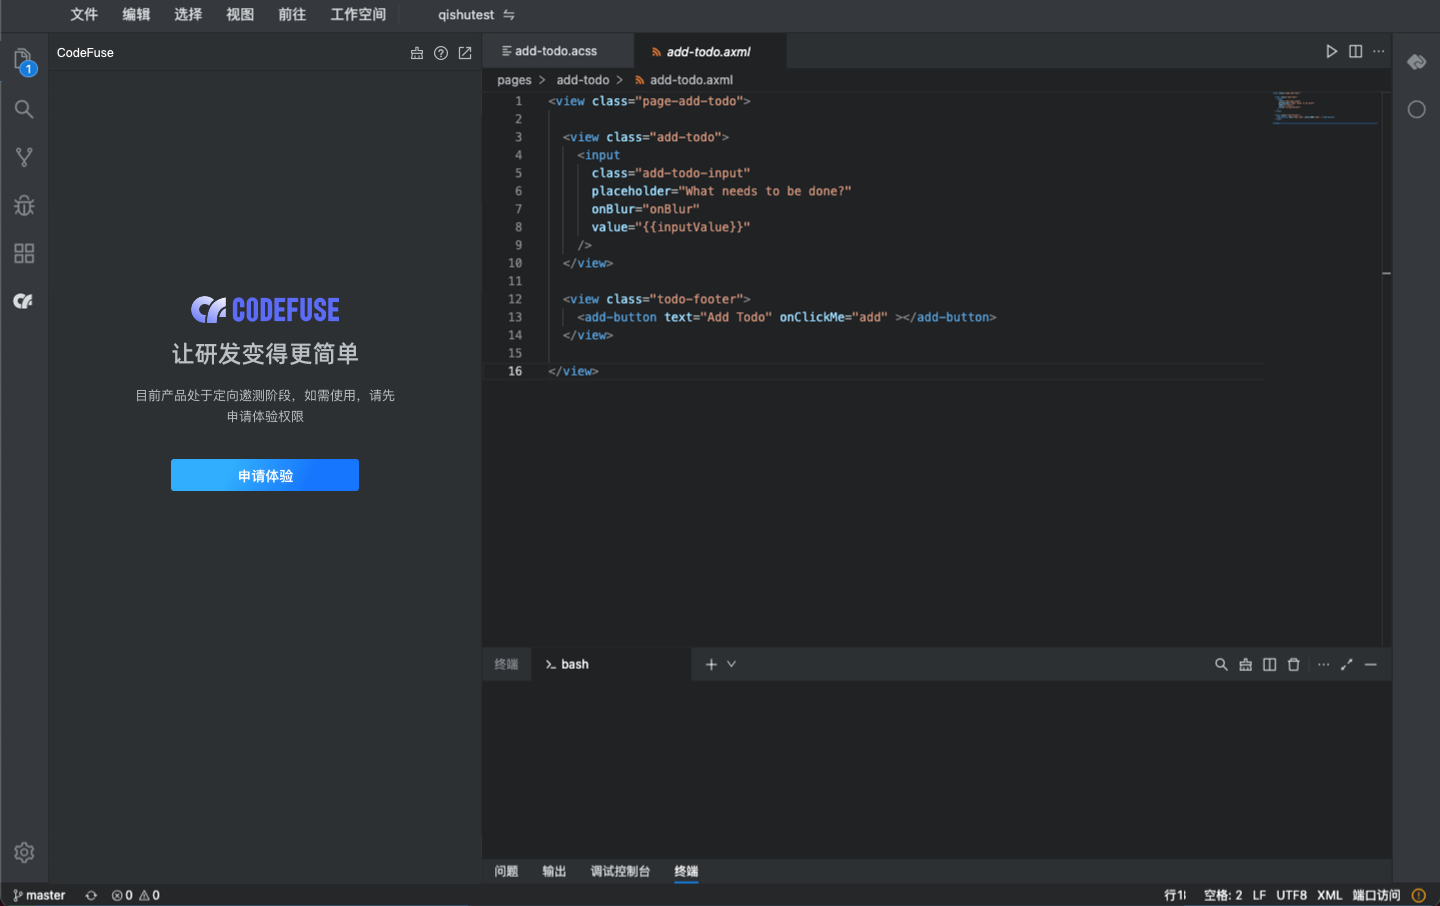Click the top icon in right sidebar
This screenshot has height=906, width=1440.
1417,62
